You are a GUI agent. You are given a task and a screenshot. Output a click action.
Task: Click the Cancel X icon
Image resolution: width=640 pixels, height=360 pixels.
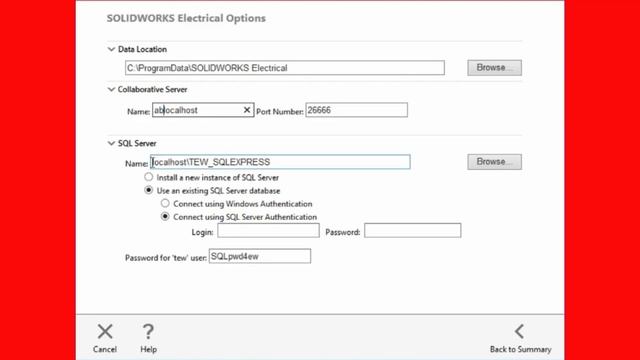point(105,331)
